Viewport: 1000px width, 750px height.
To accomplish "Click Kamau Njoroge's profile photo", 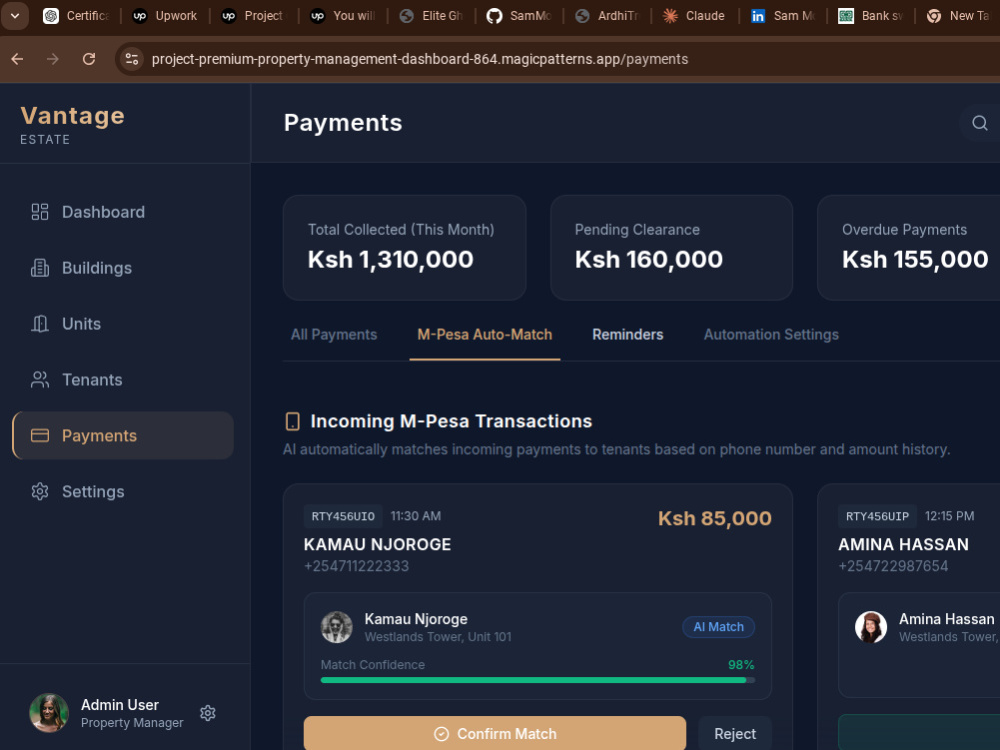I will coord(337,627).
